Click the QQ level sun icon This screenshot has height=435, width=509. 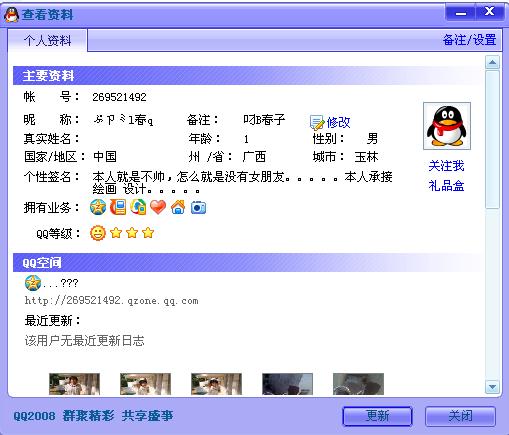coord(98,233)
